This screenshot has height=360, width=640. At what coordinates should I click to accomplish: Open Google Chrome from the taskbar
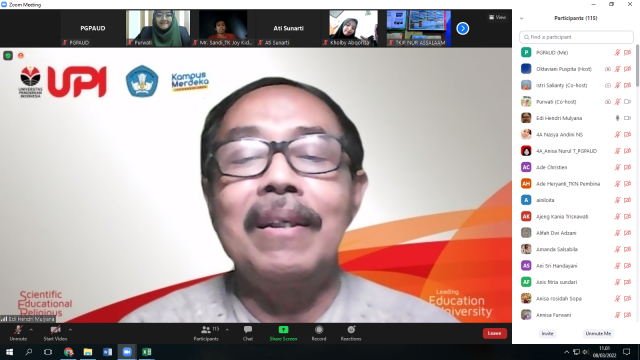point(68,352)
